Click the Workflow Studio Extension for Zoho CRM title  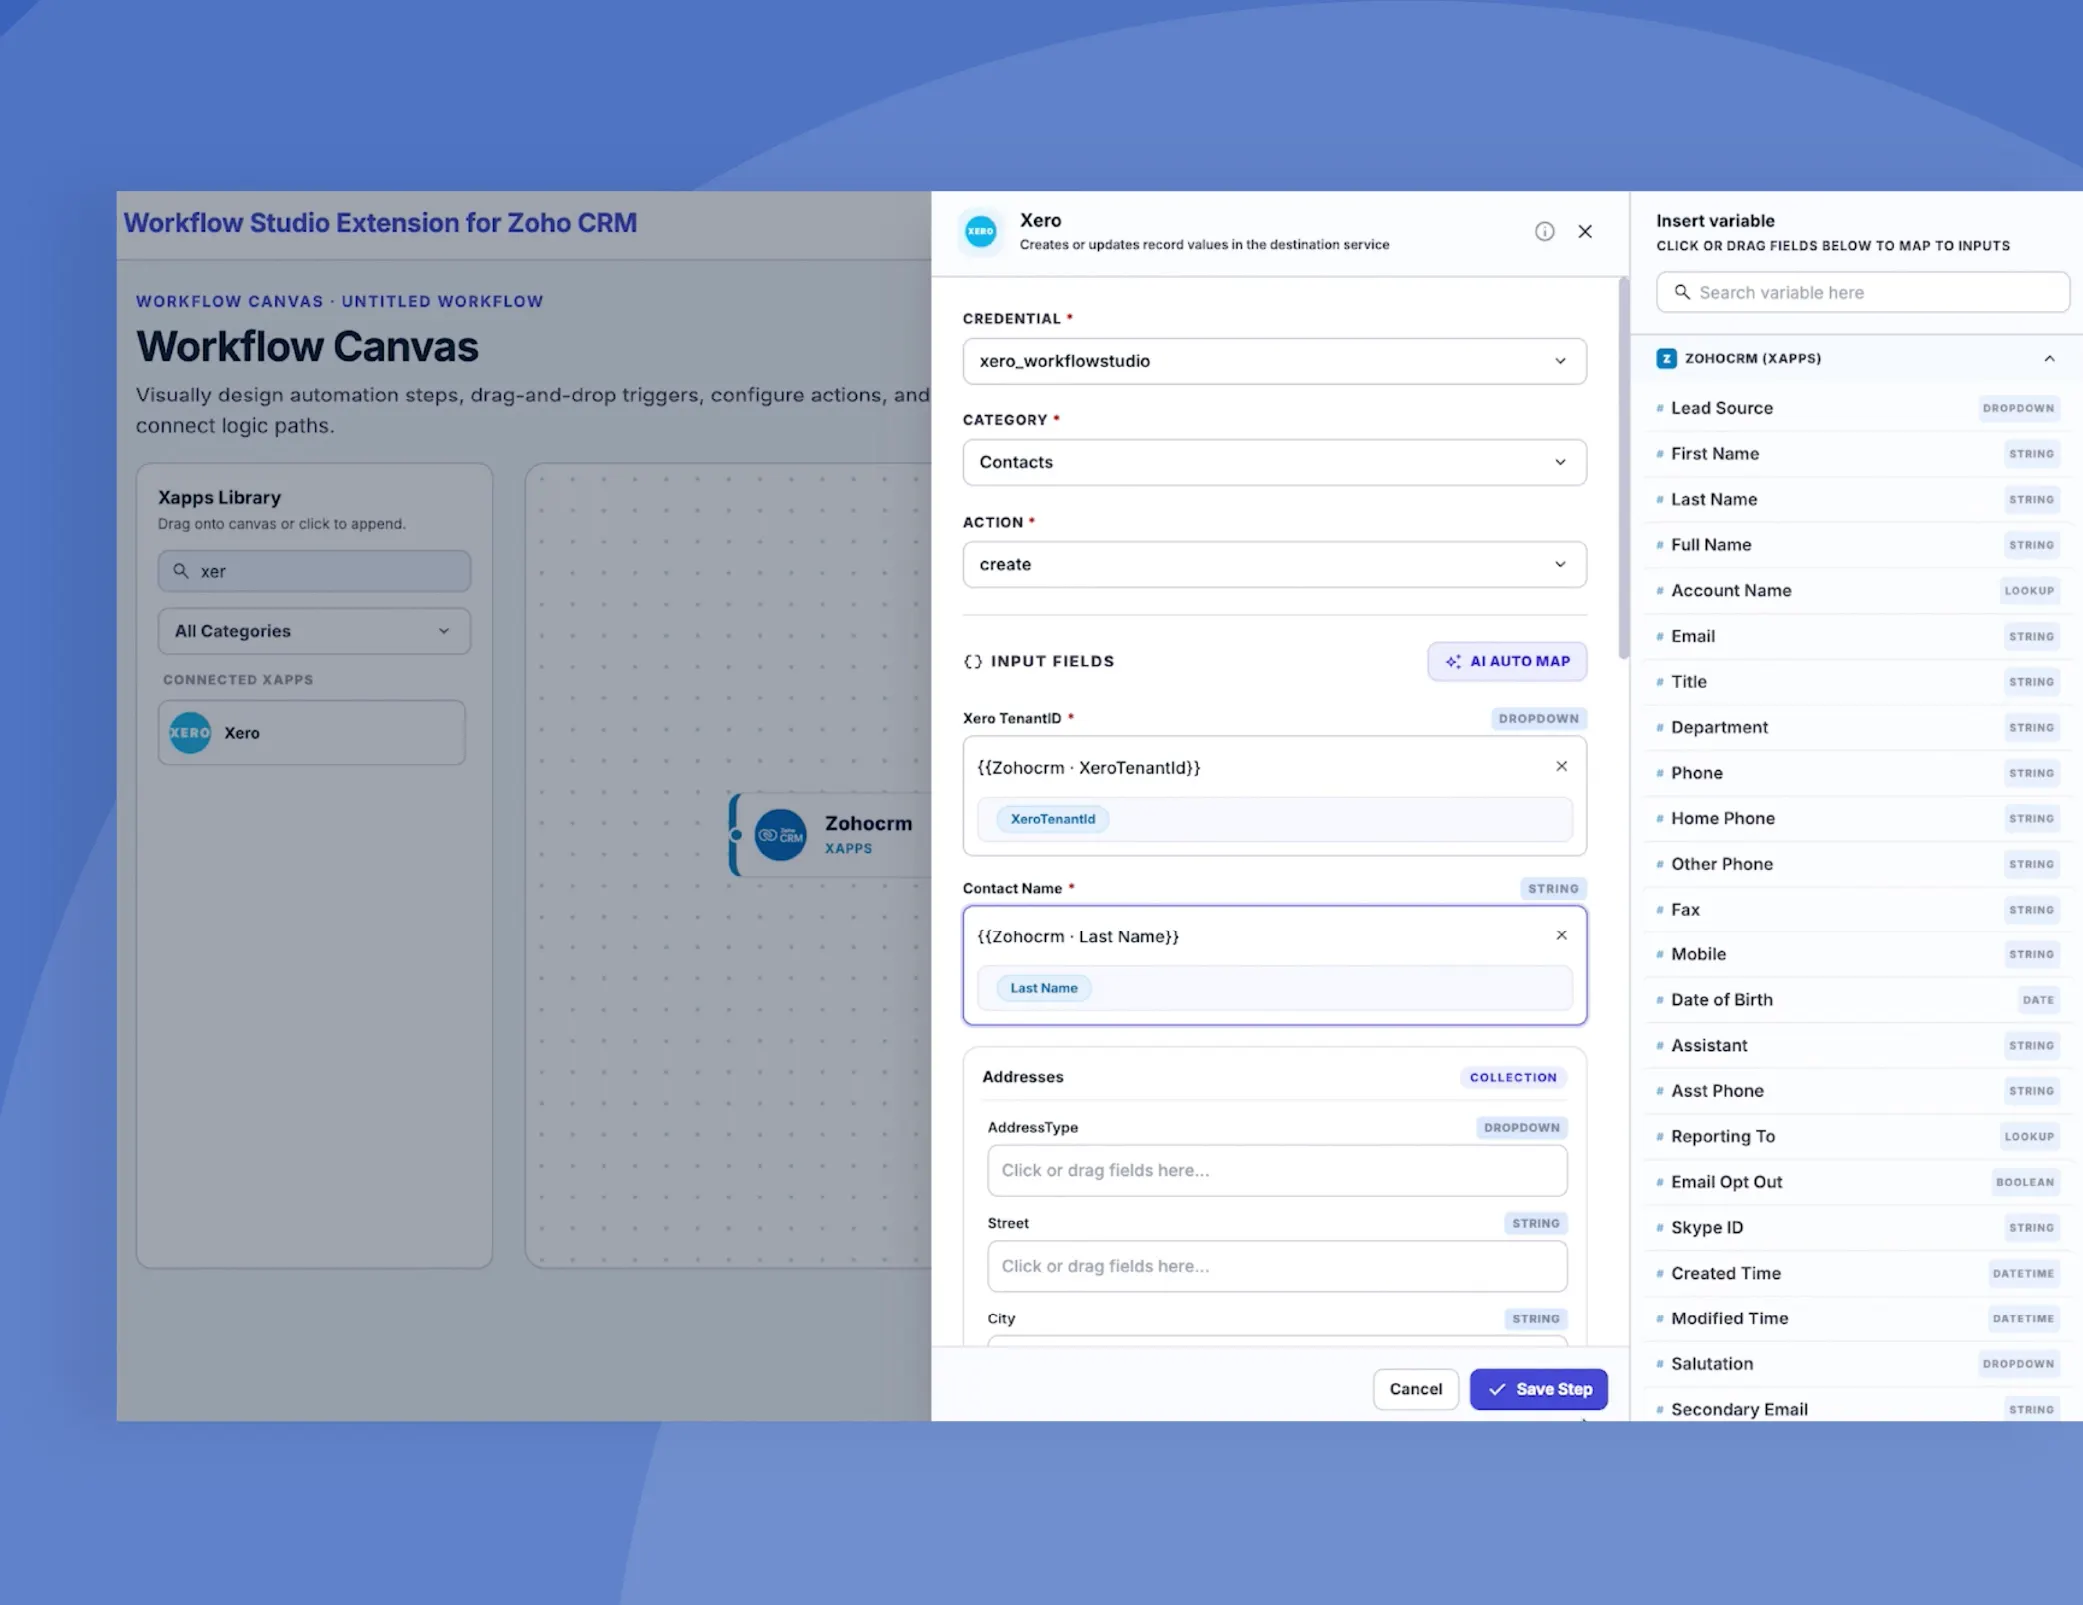pos(380,222)
